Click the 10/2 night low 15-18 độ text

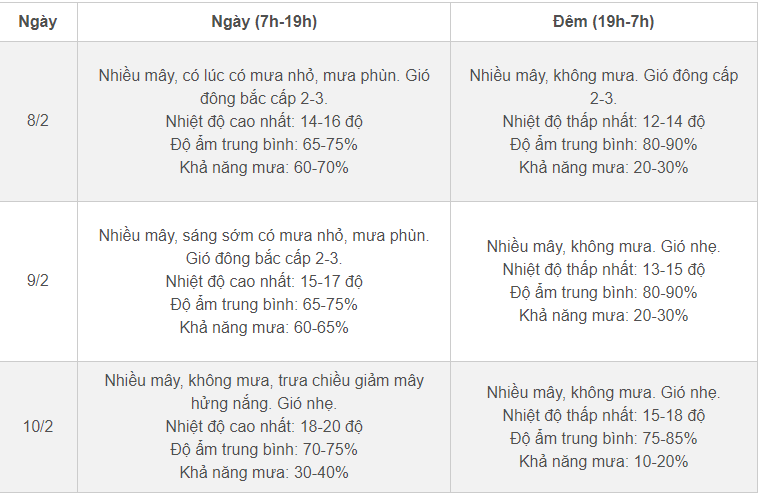coord(603,415)
